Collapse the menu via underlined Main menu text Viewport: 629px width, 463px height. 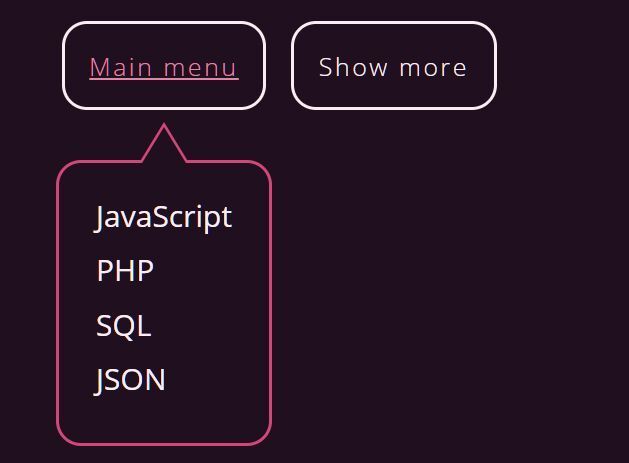click(164, 67)
